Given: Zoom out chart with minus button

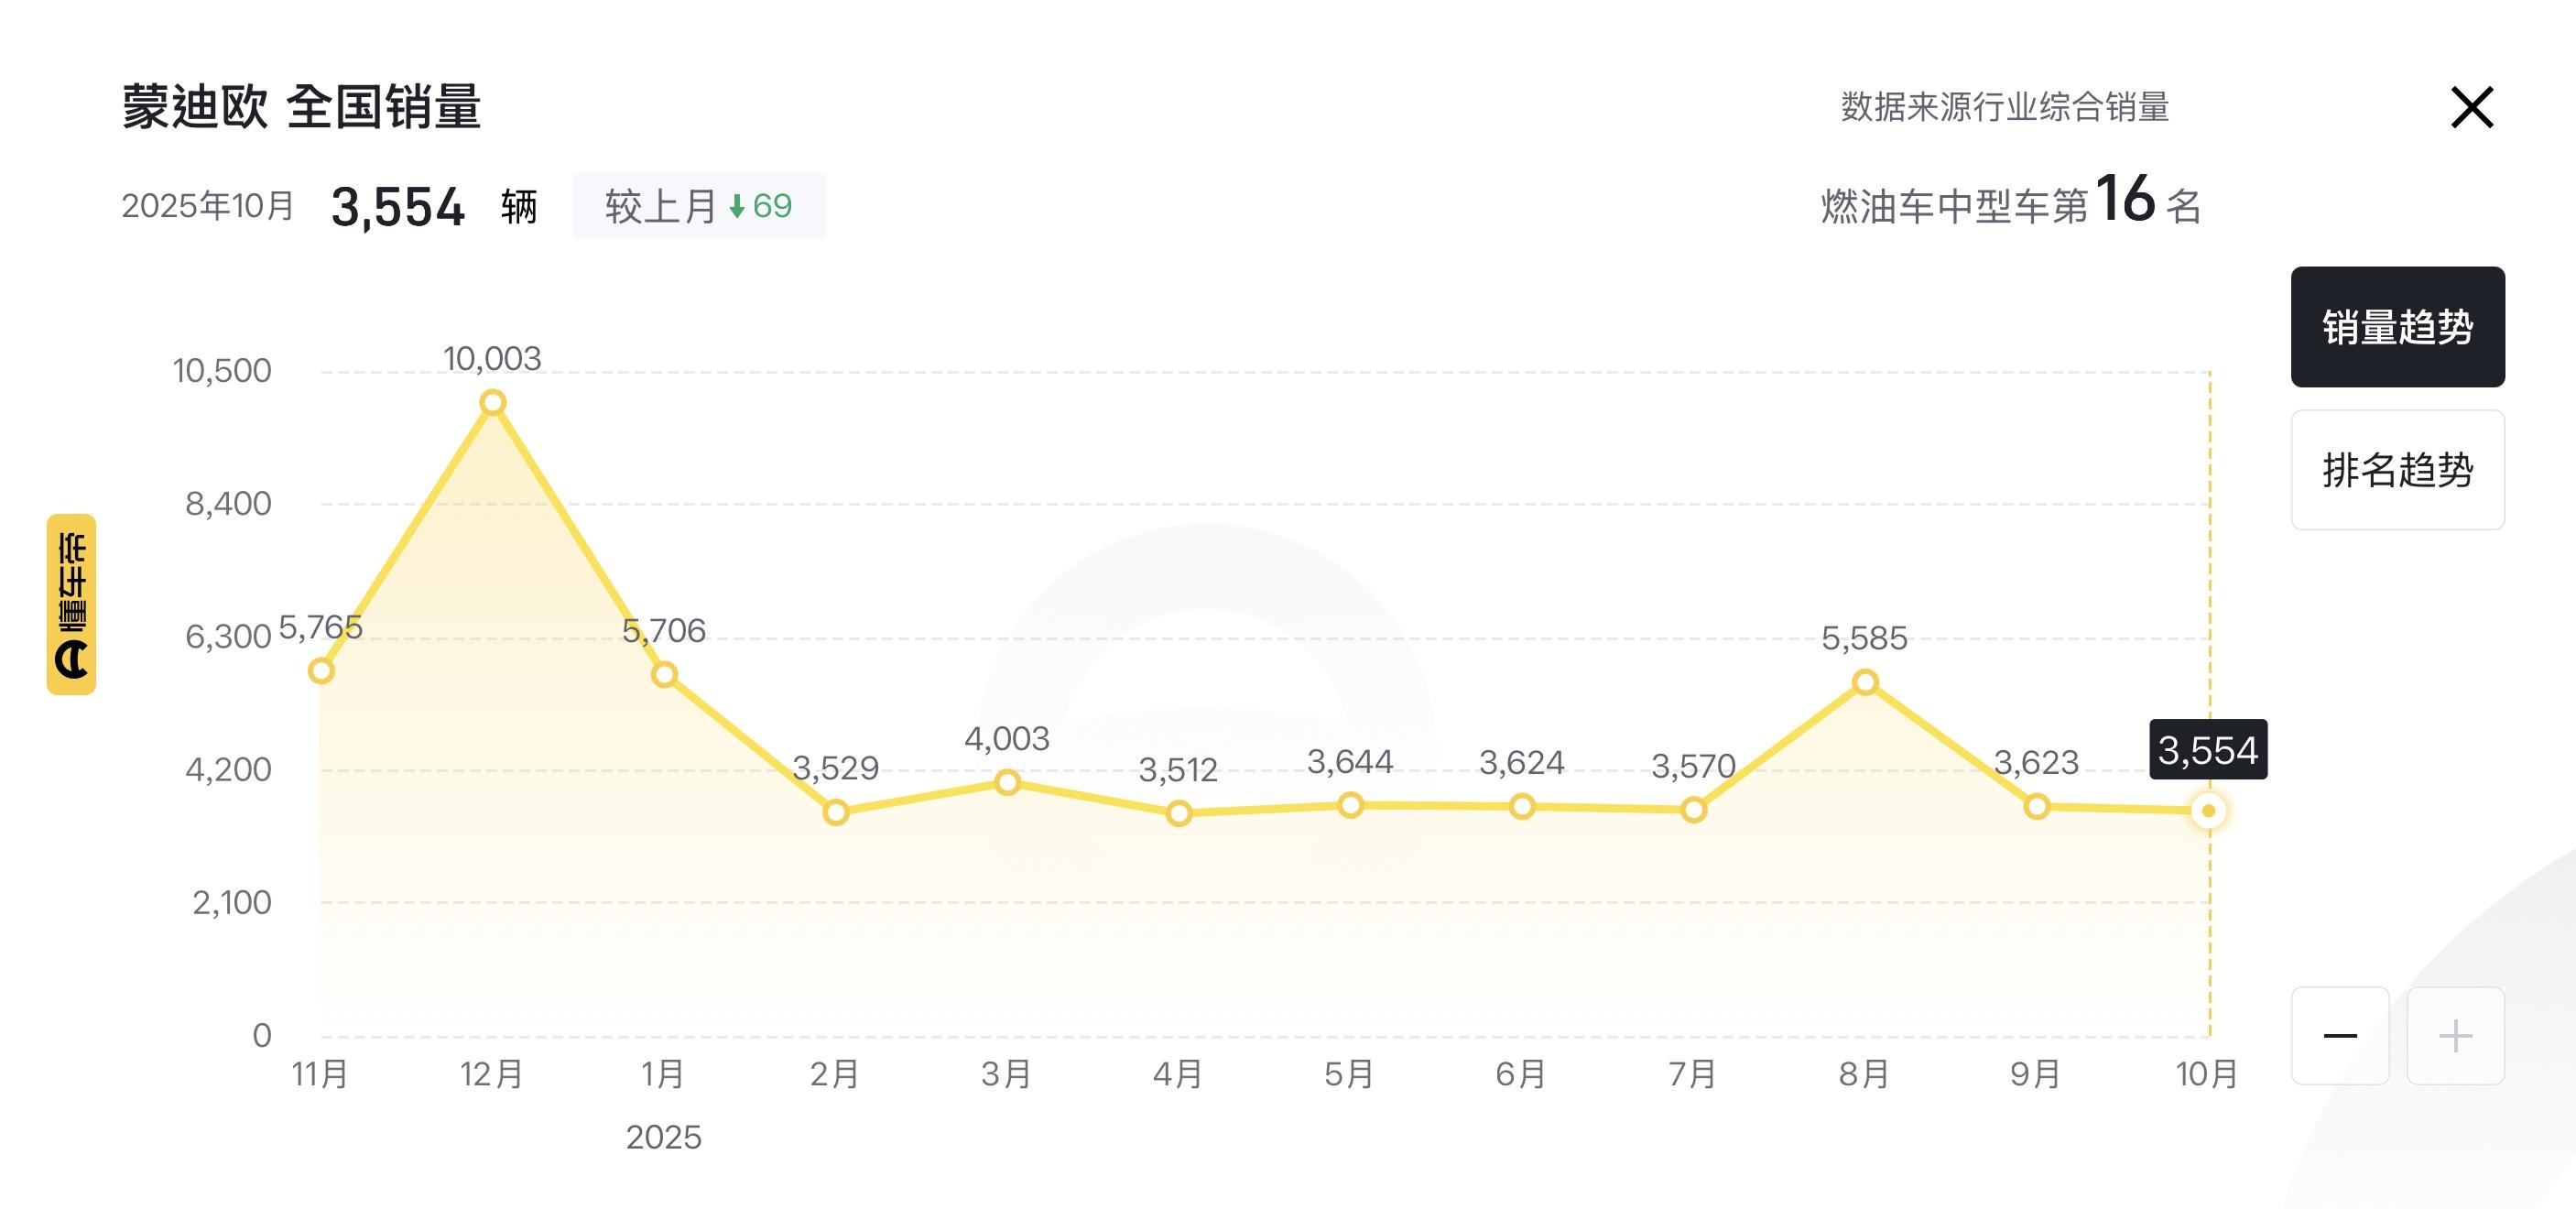Looking at the screenshot, I should coord(2340,1035).
